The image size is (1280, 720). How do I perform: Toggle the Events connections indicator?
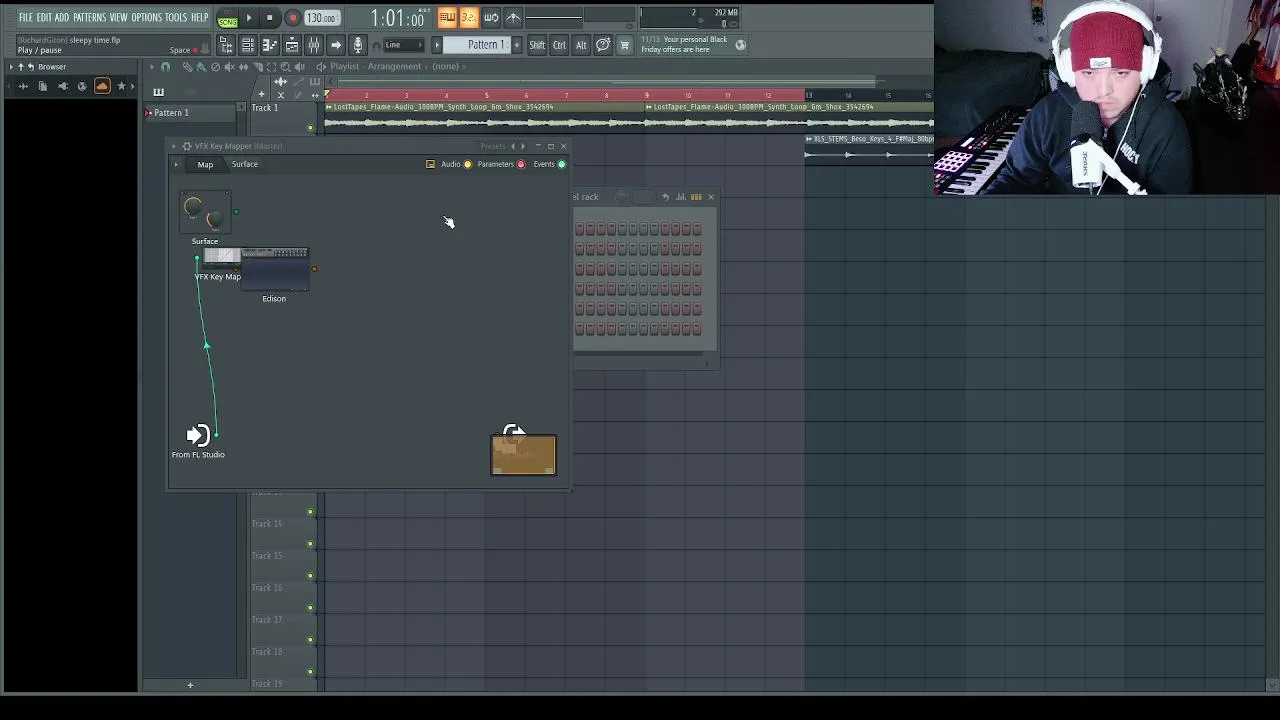click(x=561, y=164)
